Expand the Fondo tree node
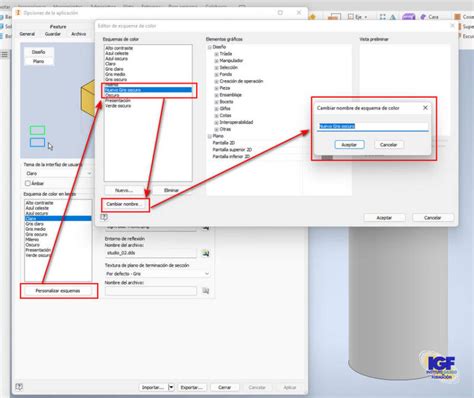 pos(216,75)
